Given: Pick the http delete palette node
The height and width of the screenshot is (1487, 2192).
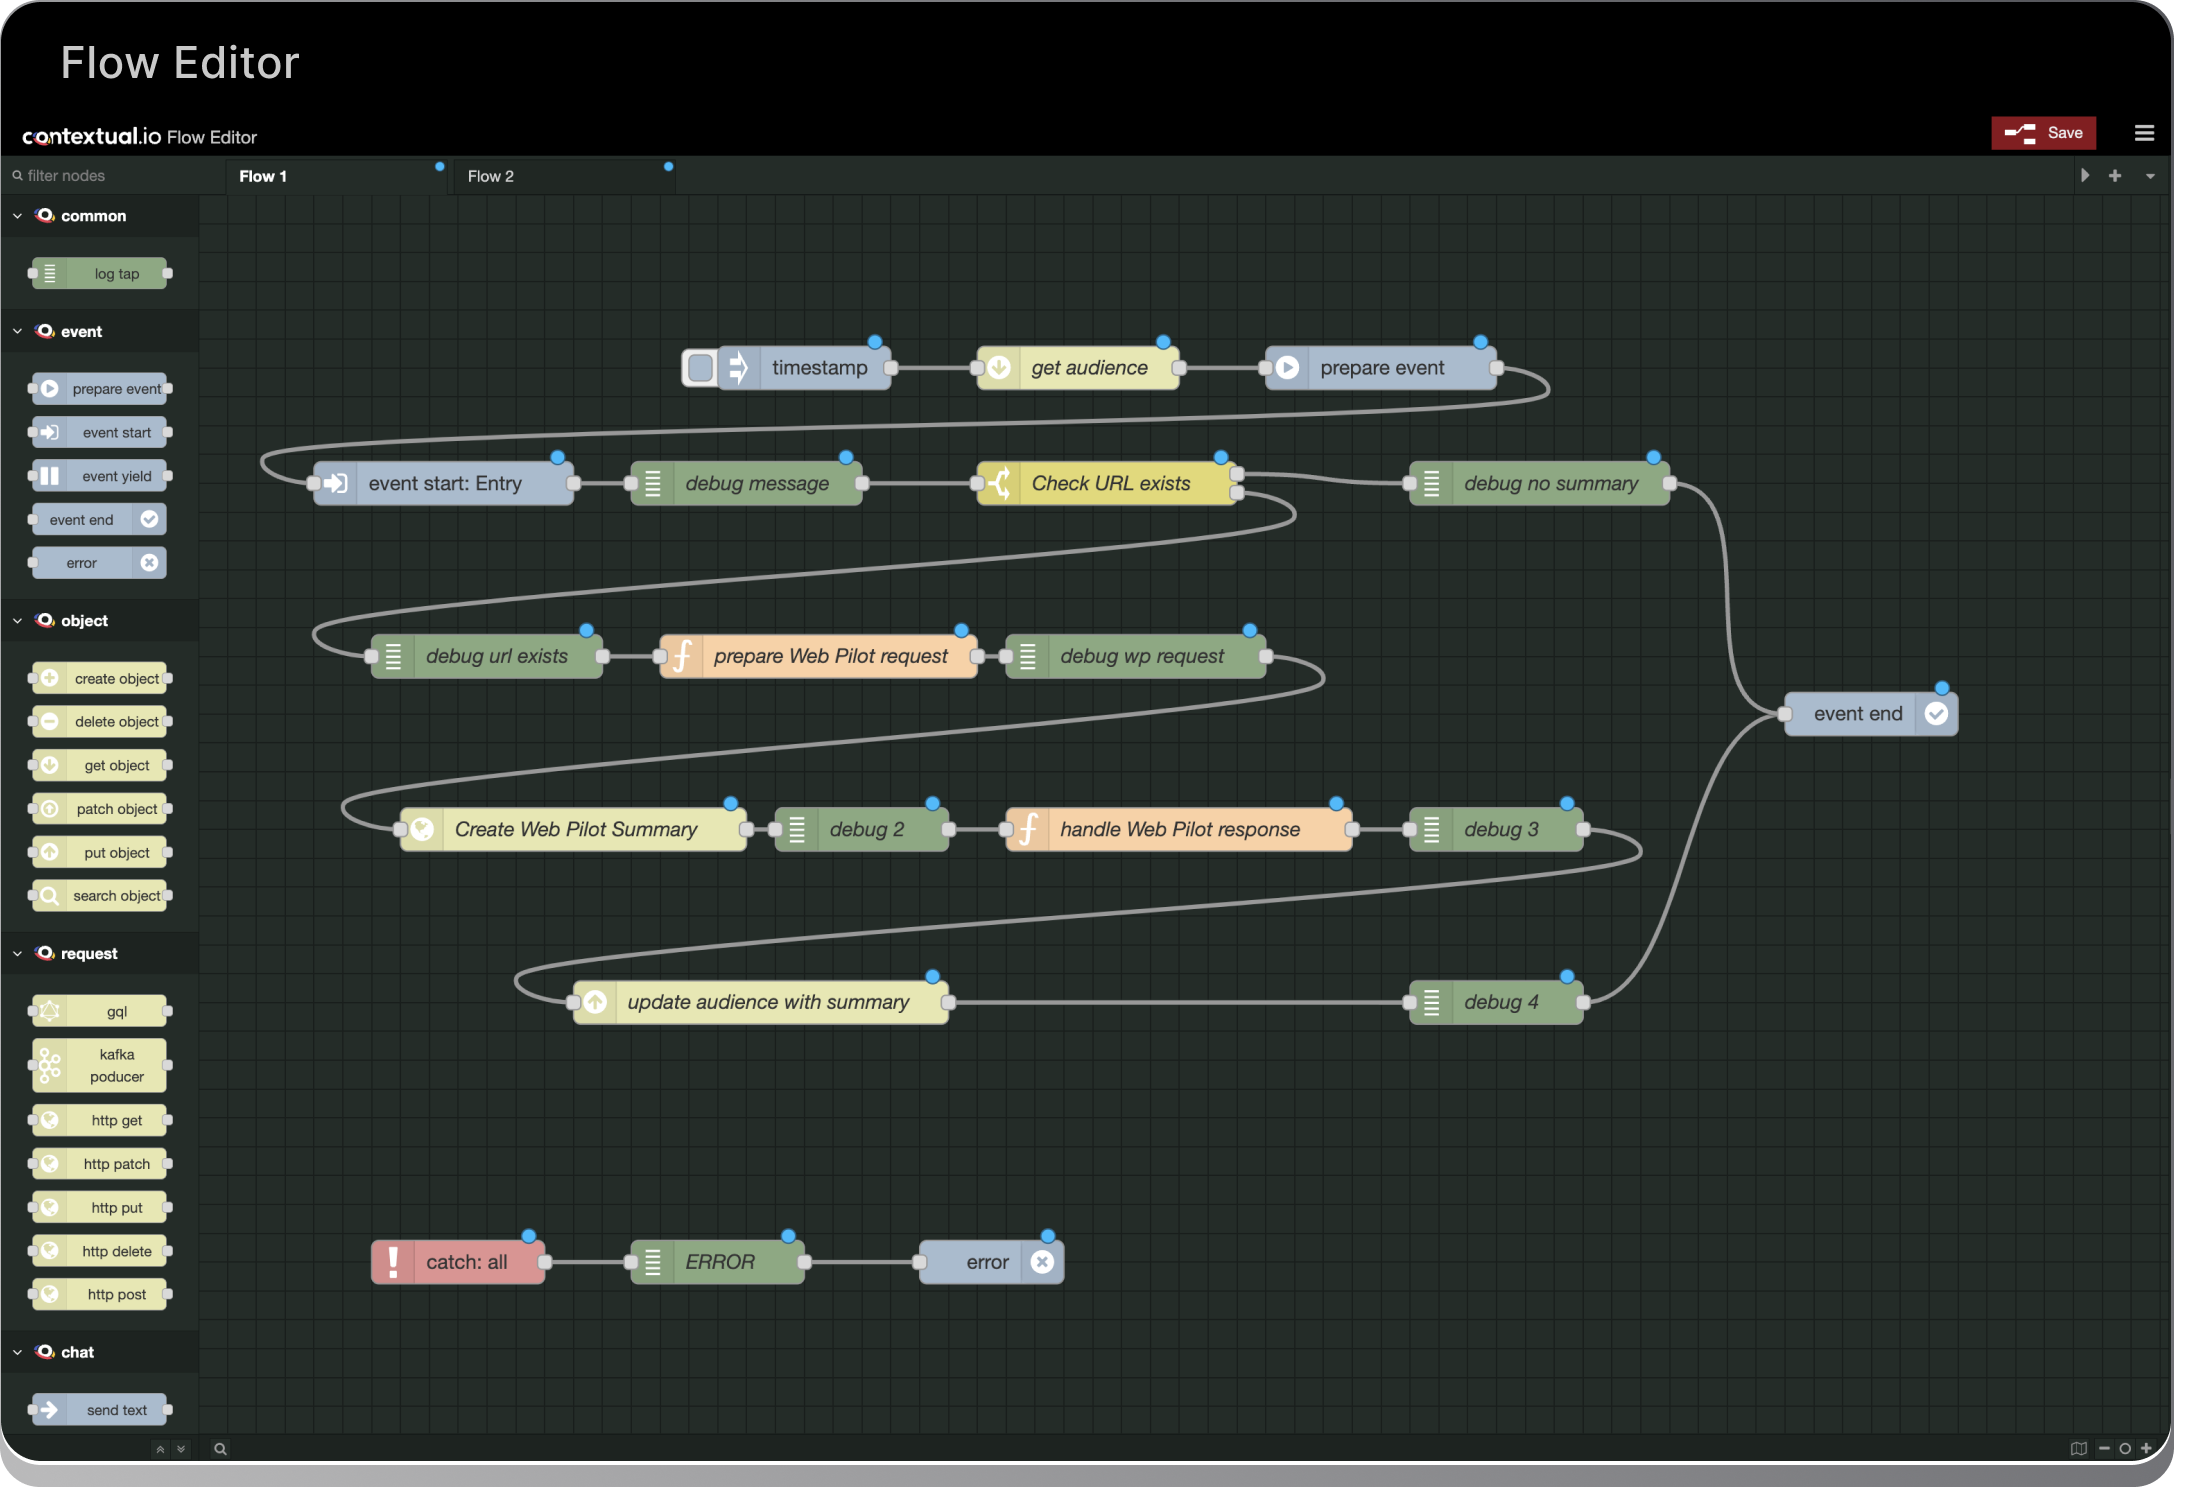Looking at the screenshot, I should [x=99, y=1251].
